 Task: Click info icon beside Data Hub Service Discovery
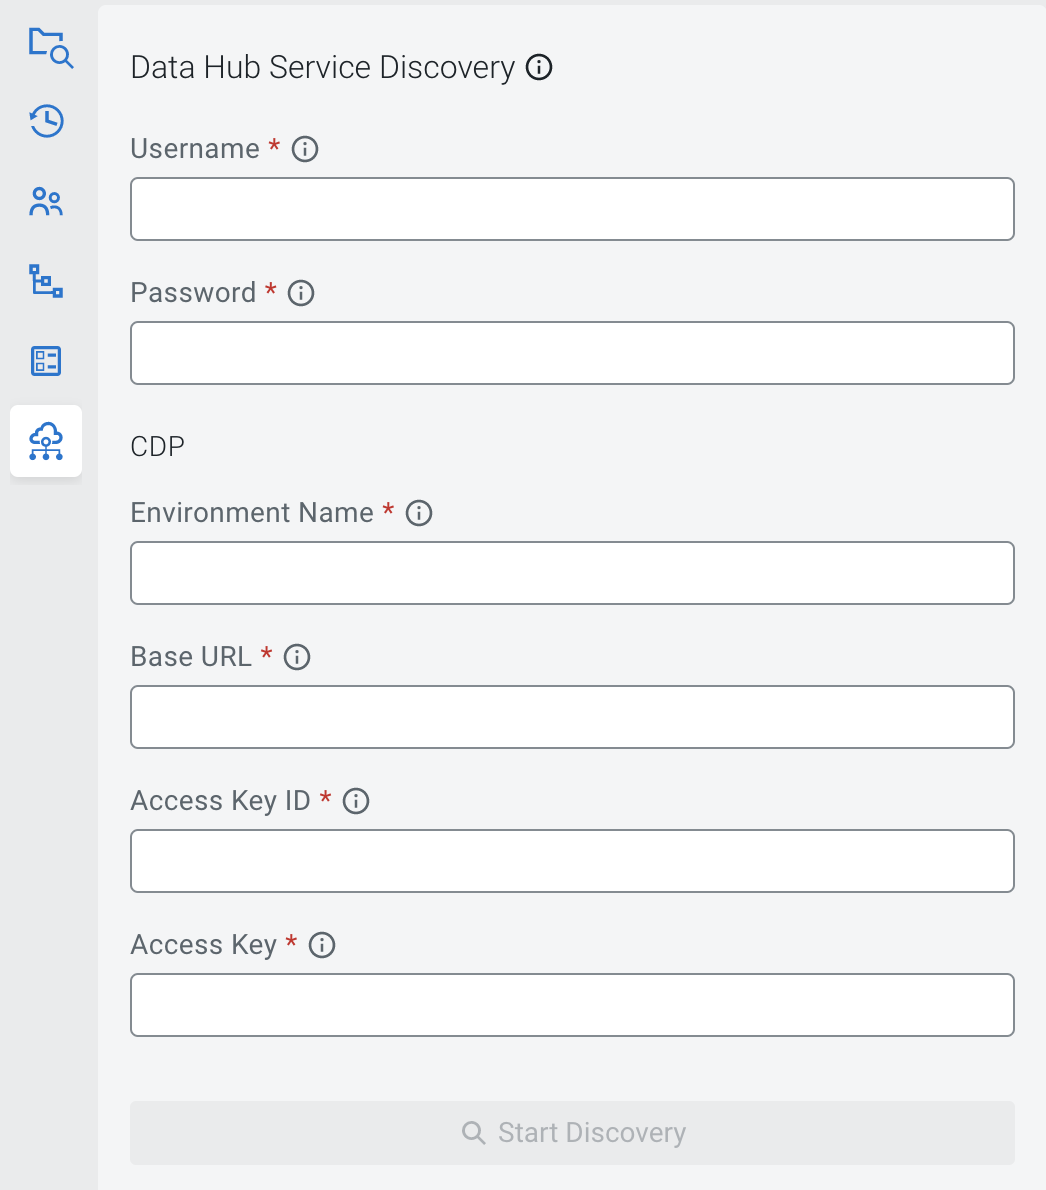coord(539,68)
